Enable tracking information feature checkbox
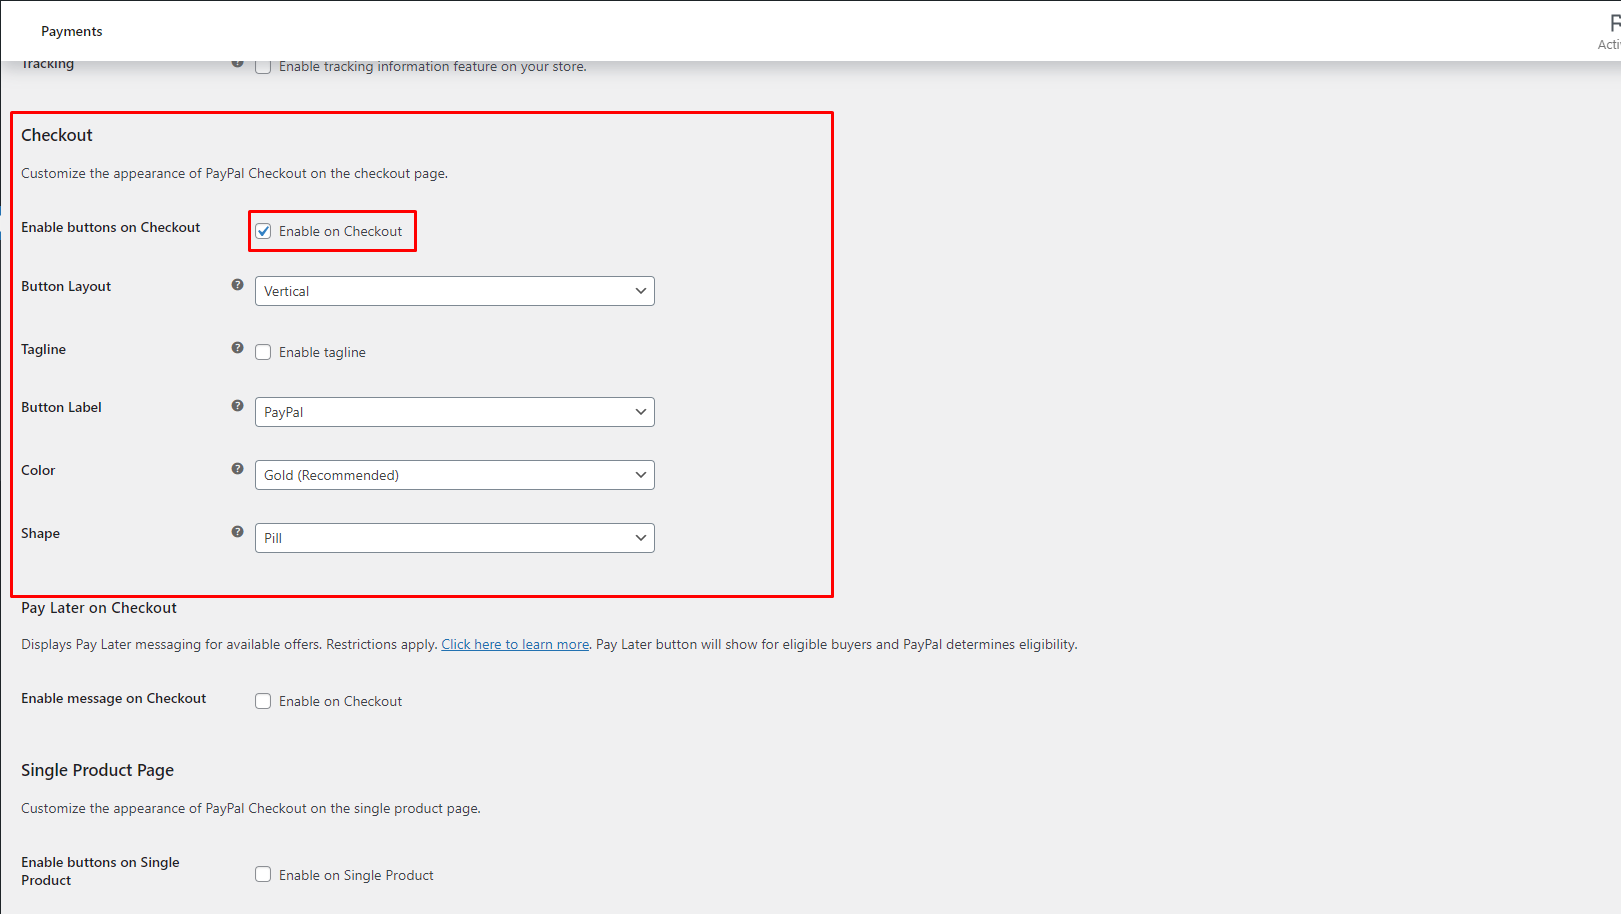This screenshot has height=914, width=1621. (263, 67)
